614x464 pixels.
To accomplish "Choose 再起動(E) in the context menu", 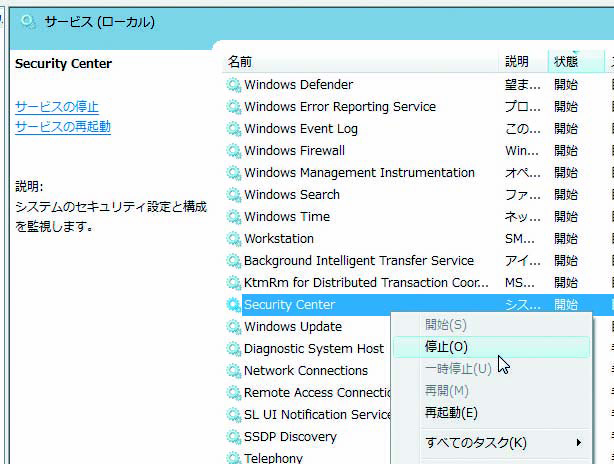I will point(491,413).
